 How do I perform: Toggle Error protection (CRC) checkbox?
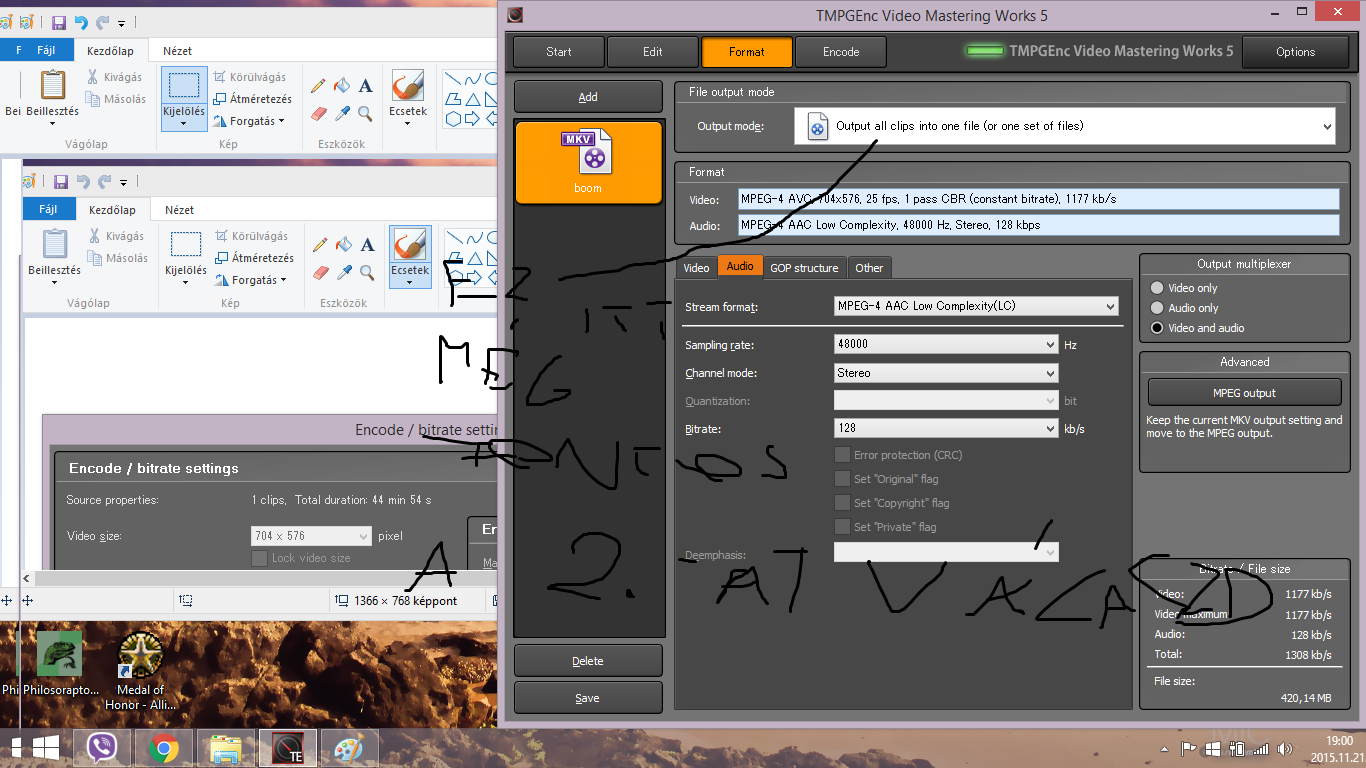click(842, 455)
